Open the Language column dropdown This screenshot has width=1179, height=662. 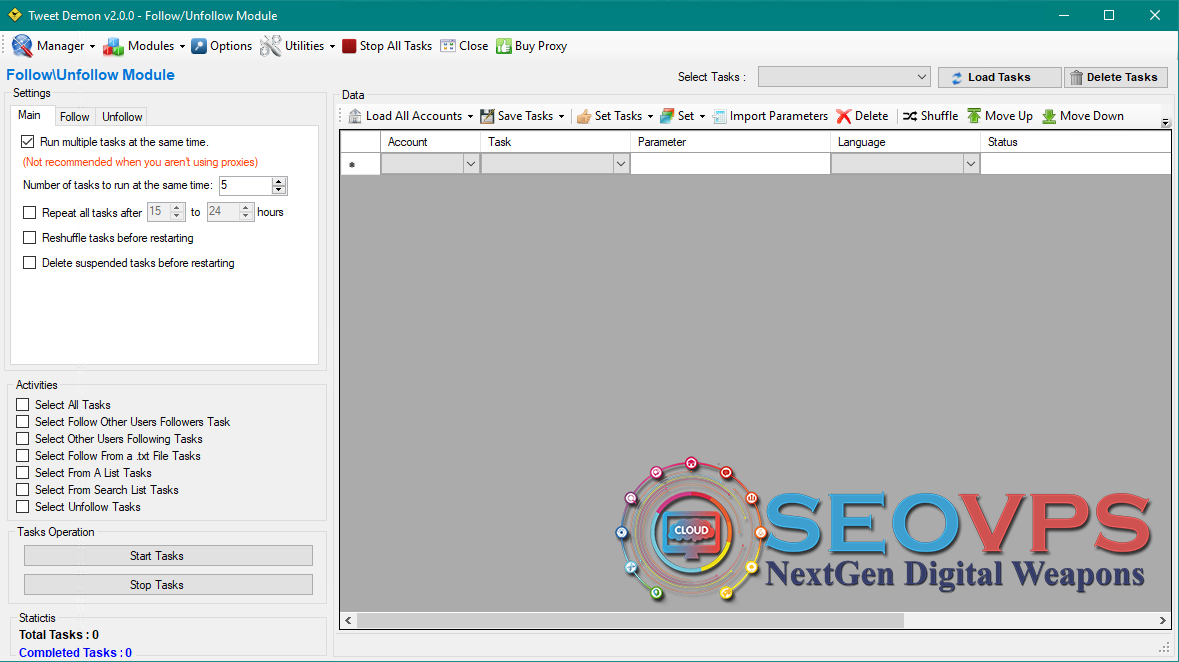click(x=971, y=163)
